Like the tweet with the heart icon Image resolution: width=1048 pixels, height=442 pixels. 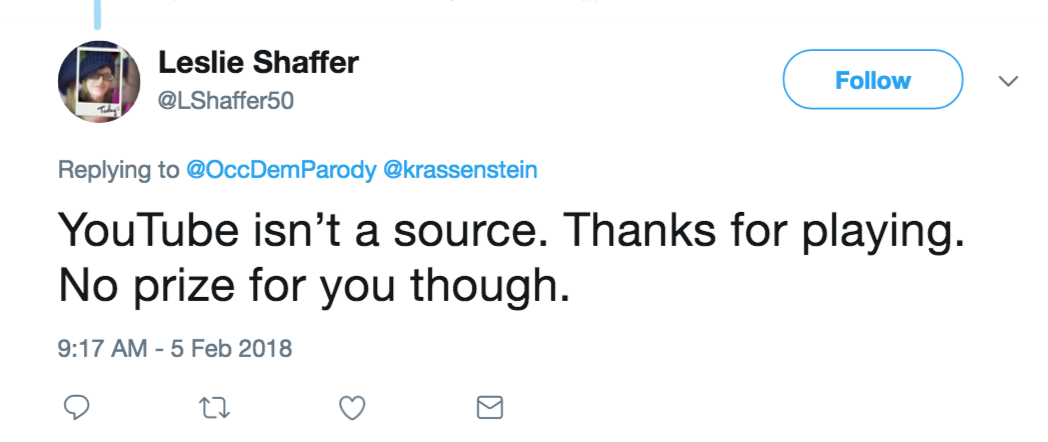351,408
